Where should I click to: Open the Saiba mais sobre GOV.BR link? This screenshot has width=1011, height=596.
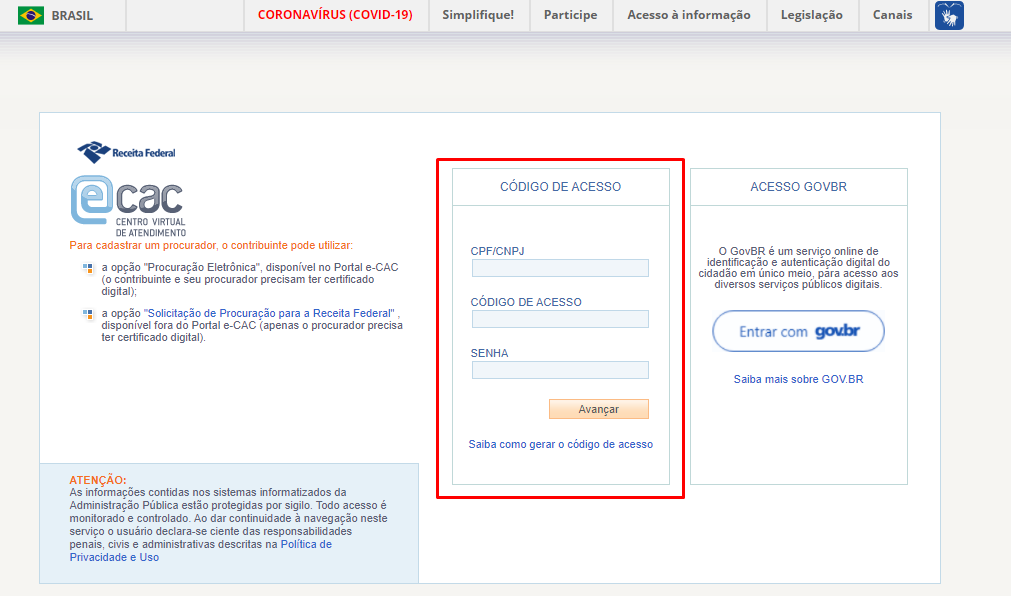(x=798, y=380)
